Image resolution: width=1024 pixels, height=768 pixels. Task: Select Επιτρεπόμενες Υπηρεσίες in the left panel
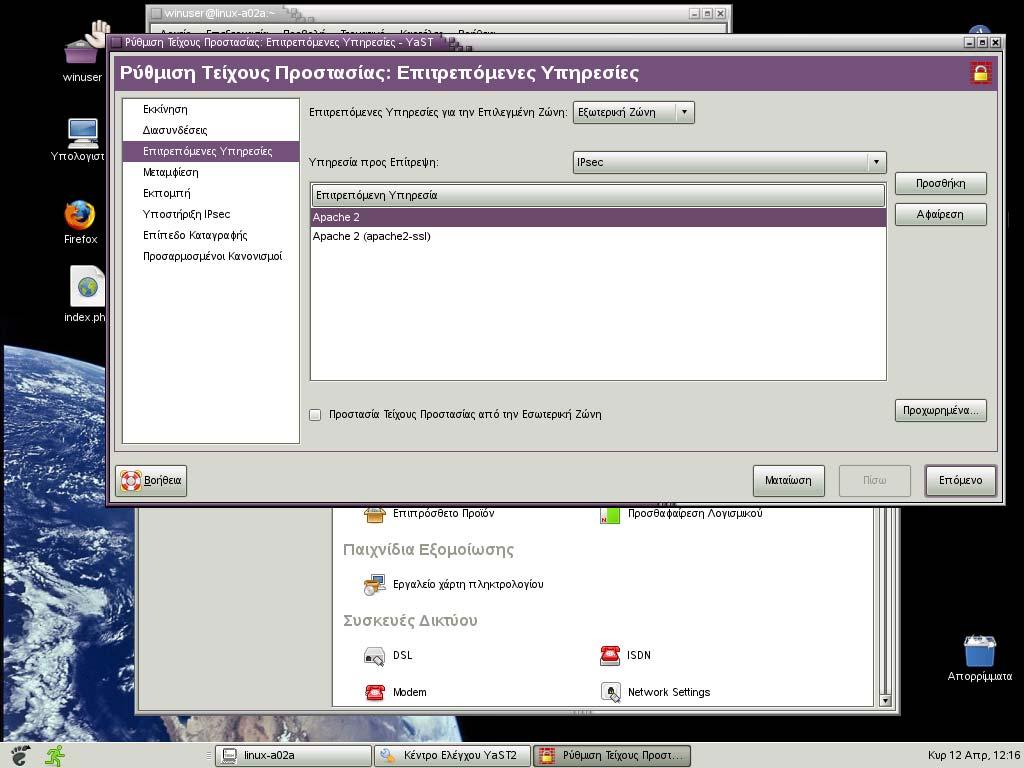pyautogui.click(x=210, y=151)
